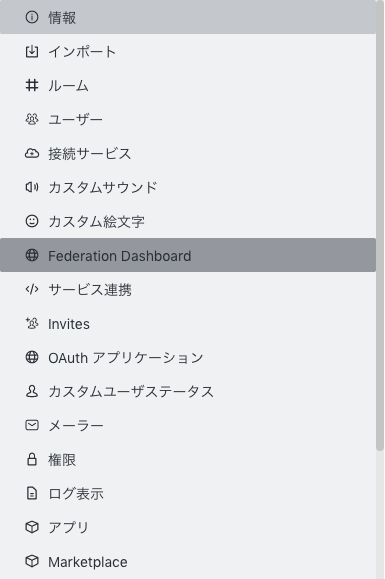Open the インポート item
385x579 pixels.
[188, 51]
